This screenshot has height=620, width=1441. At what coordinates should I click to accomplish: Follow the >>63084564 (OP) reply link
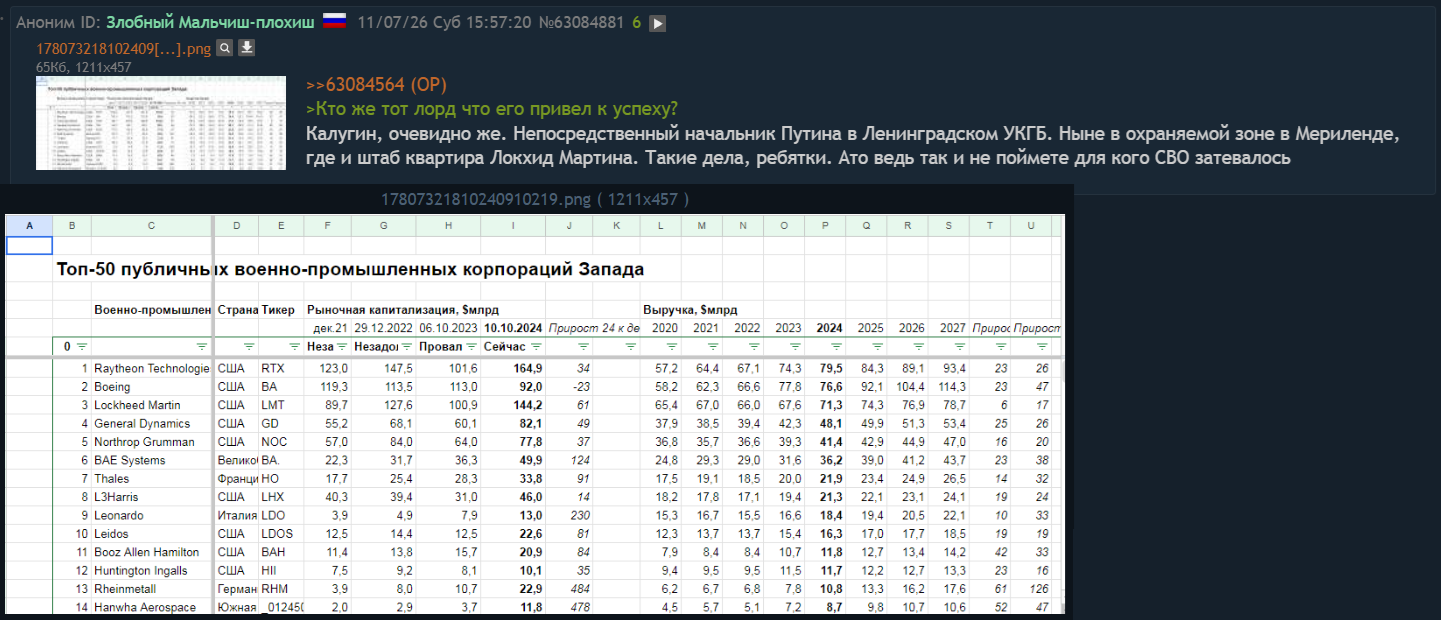point(376,85)
